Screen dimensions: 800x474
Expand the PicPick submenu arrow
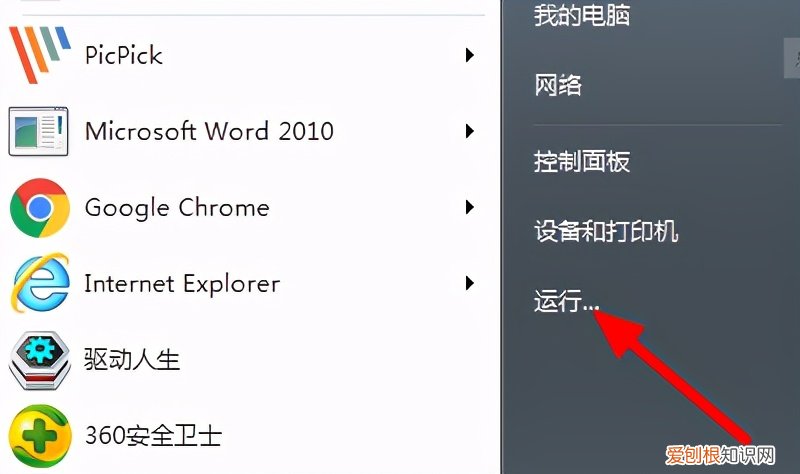click(470, 55)
